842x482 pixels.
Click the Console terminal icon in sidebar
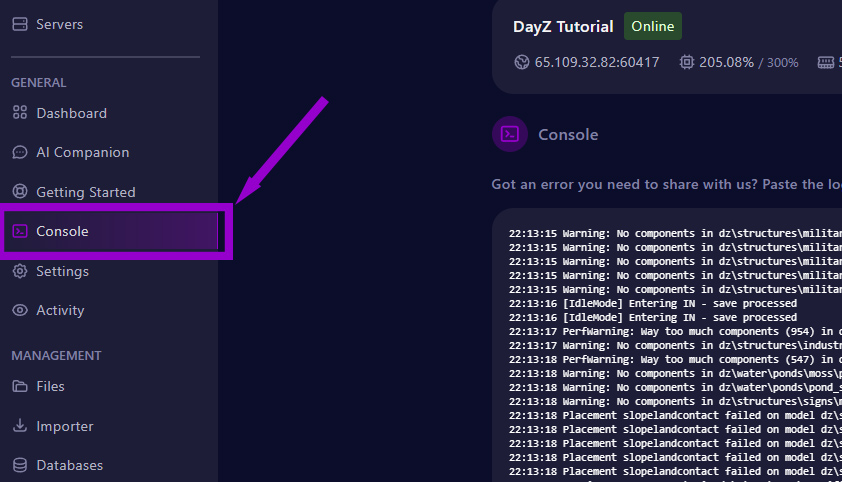coord(20,231)
